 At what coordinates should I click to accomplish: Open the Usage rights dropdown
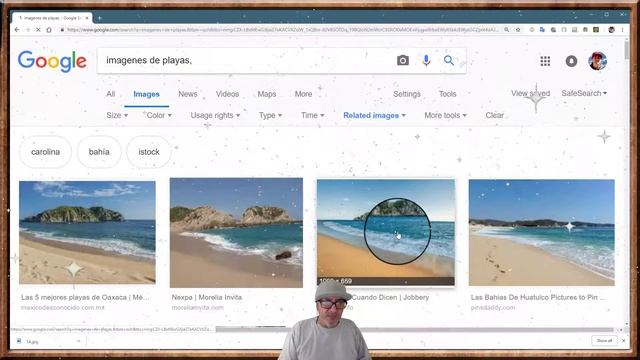pos(215,116)
